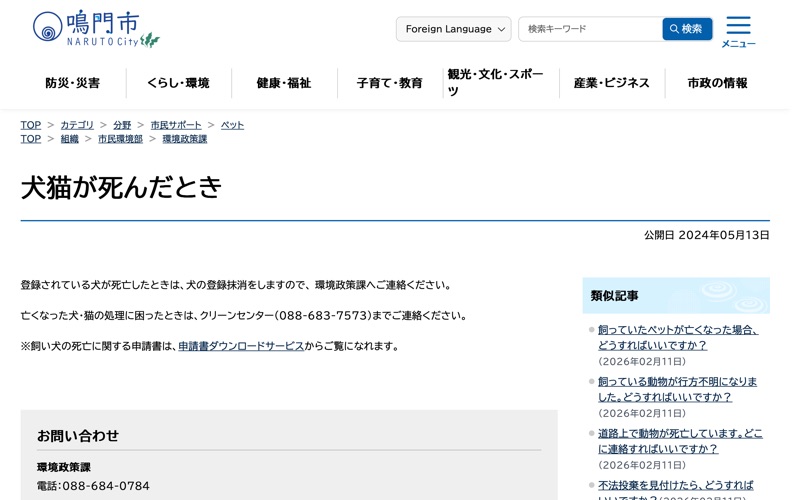Open the 防災・災害 menu
800x500 pixels.
(x=73, y=83)
